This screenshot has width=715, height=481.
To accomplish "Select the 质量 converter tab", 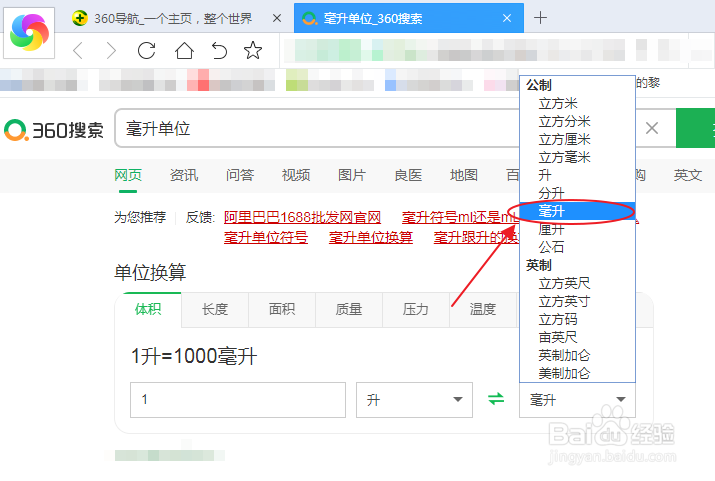I will click(349, 309).
